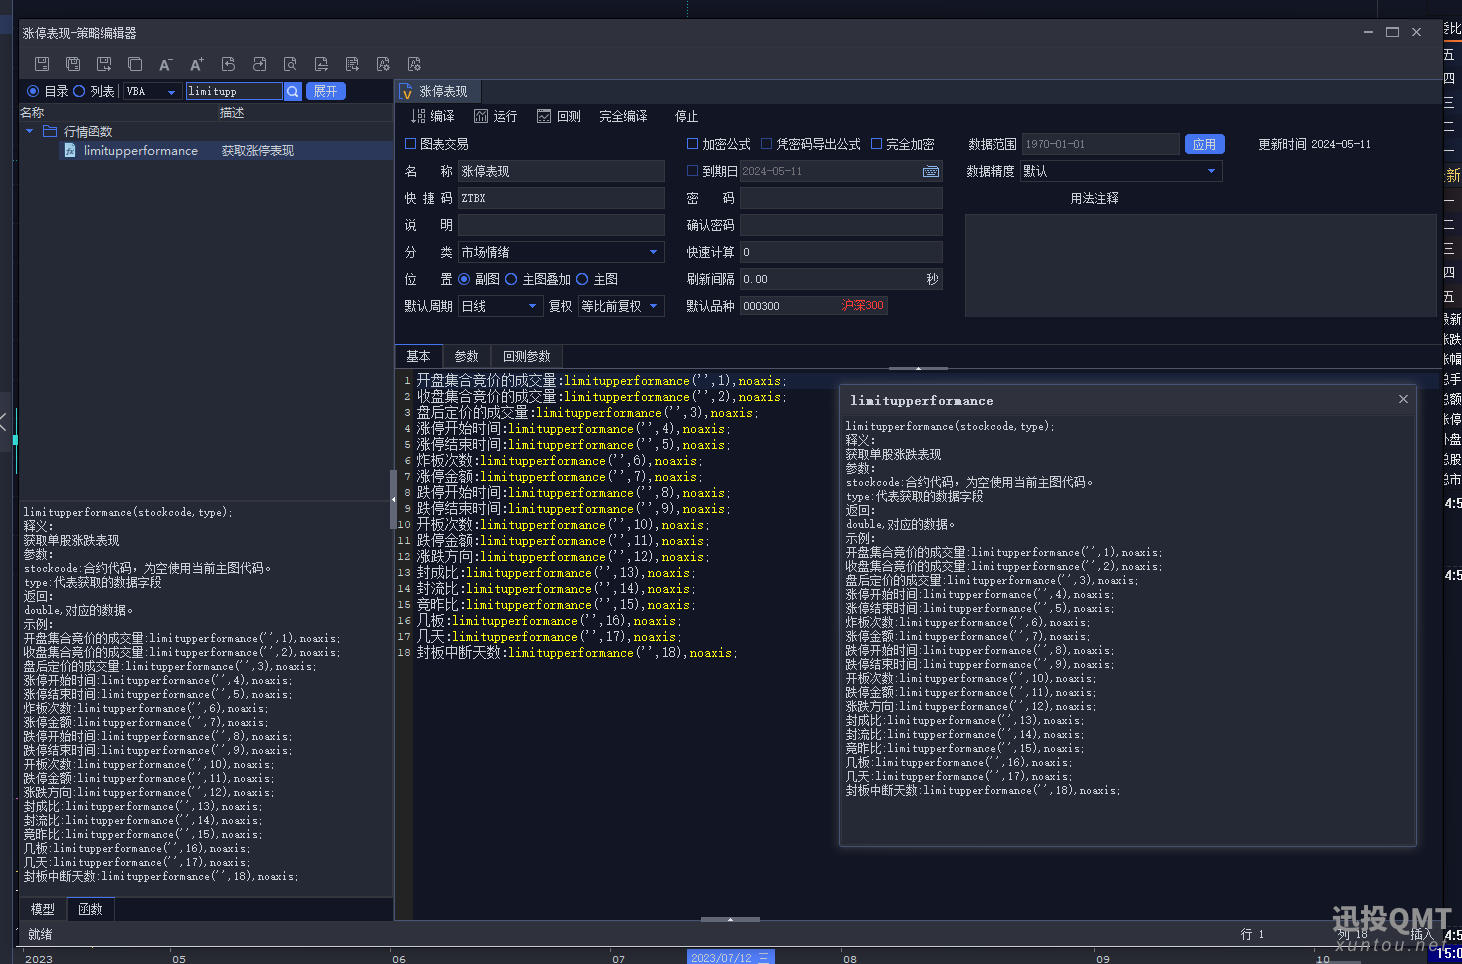This screenshot has height=964, width=1462.
Task: Select limitupperformance function in tree
Action: pyautogui.click(x=206, y=150)
